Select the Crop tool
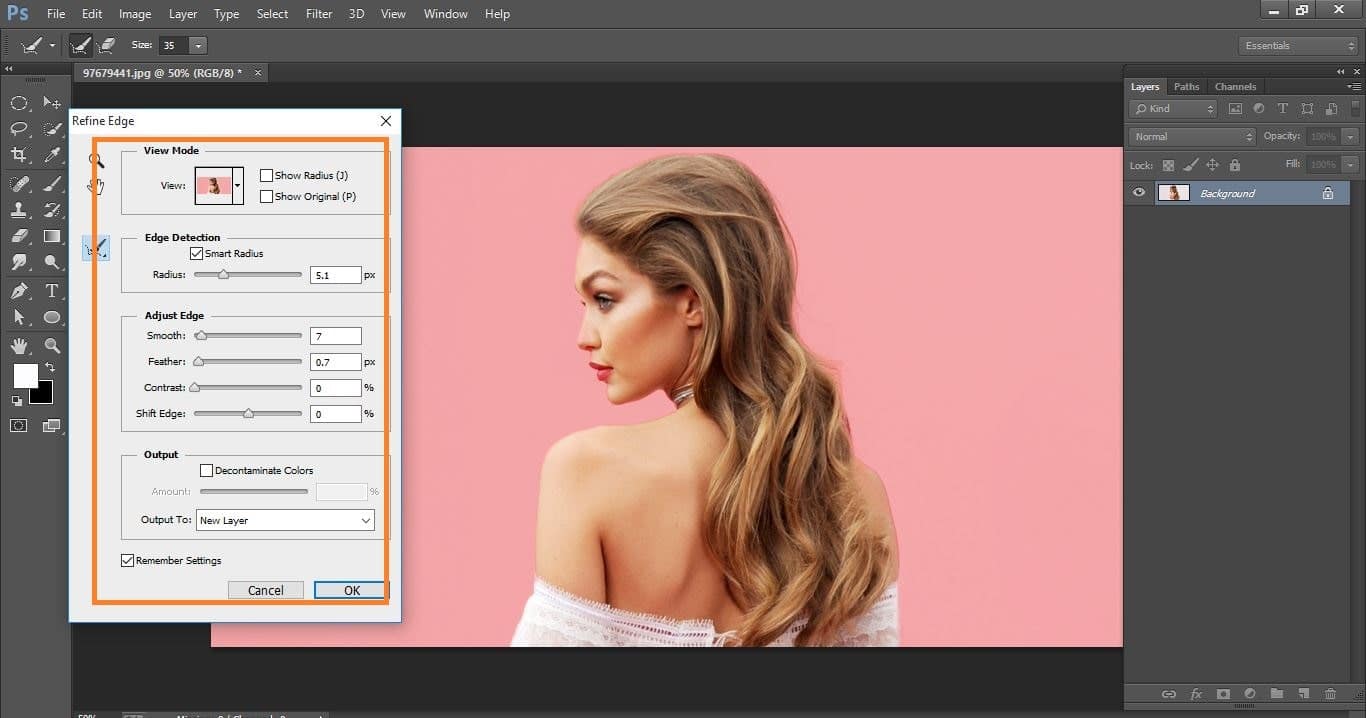This screenshot has width=1366, height=718. 20,155
